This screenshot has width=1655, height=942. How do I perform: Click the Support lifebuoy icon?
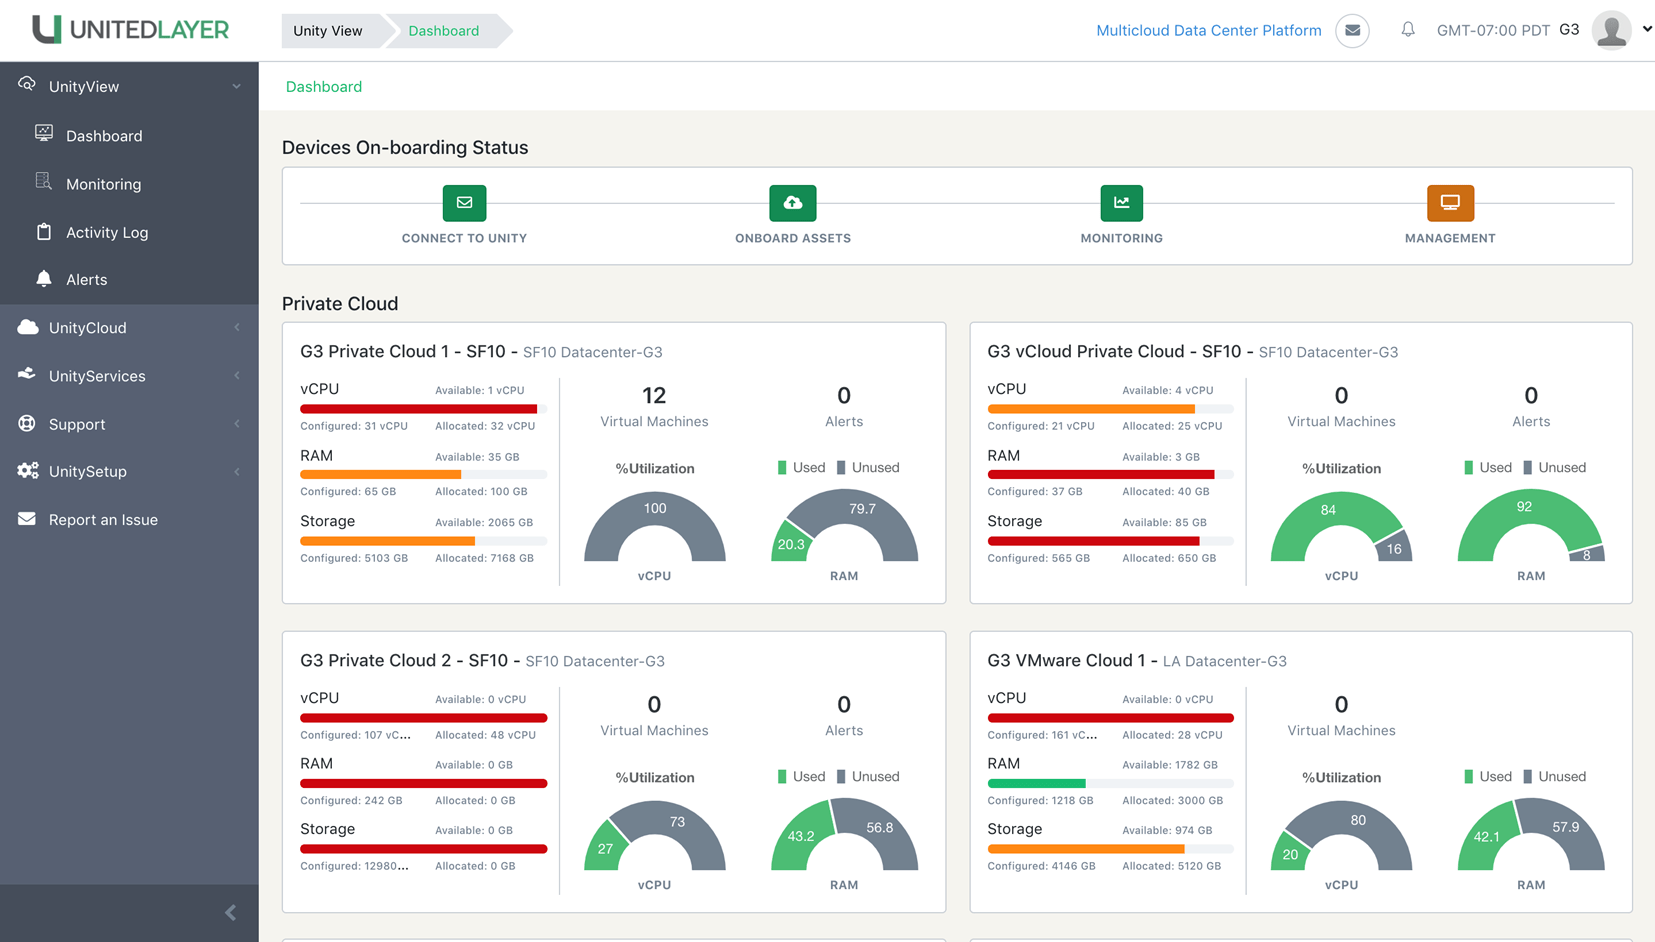[27, 423]
